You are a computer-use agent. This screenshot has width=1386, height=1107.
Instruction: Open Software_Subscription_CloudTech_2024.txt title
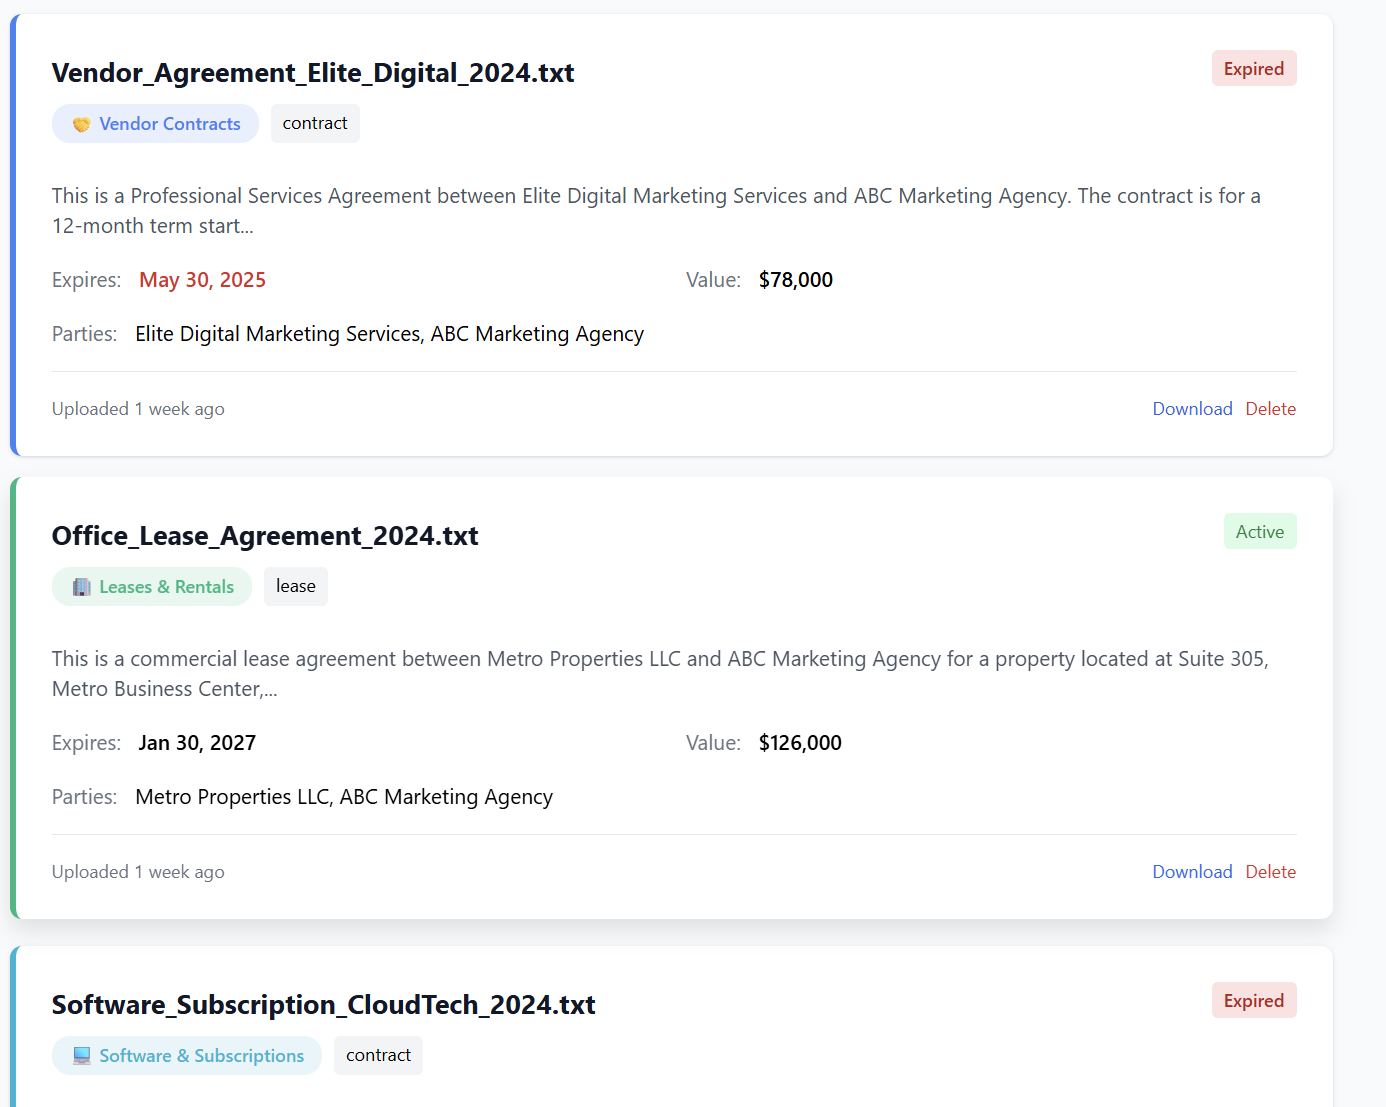tap(323, 1005)
